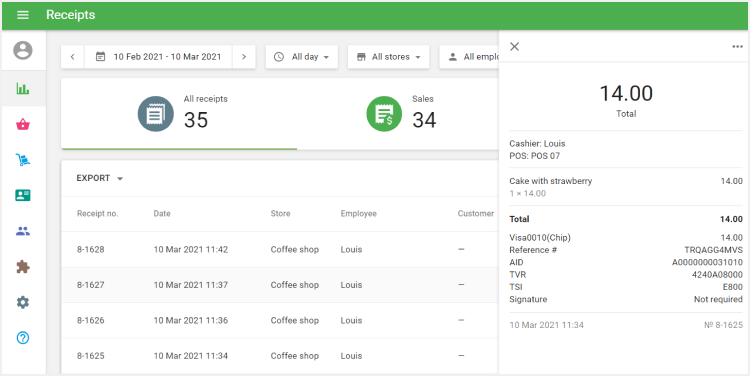Viewport: 750px width, 376px height.
Task: Open receipt 8-1628
Action: tap(280, 249)
